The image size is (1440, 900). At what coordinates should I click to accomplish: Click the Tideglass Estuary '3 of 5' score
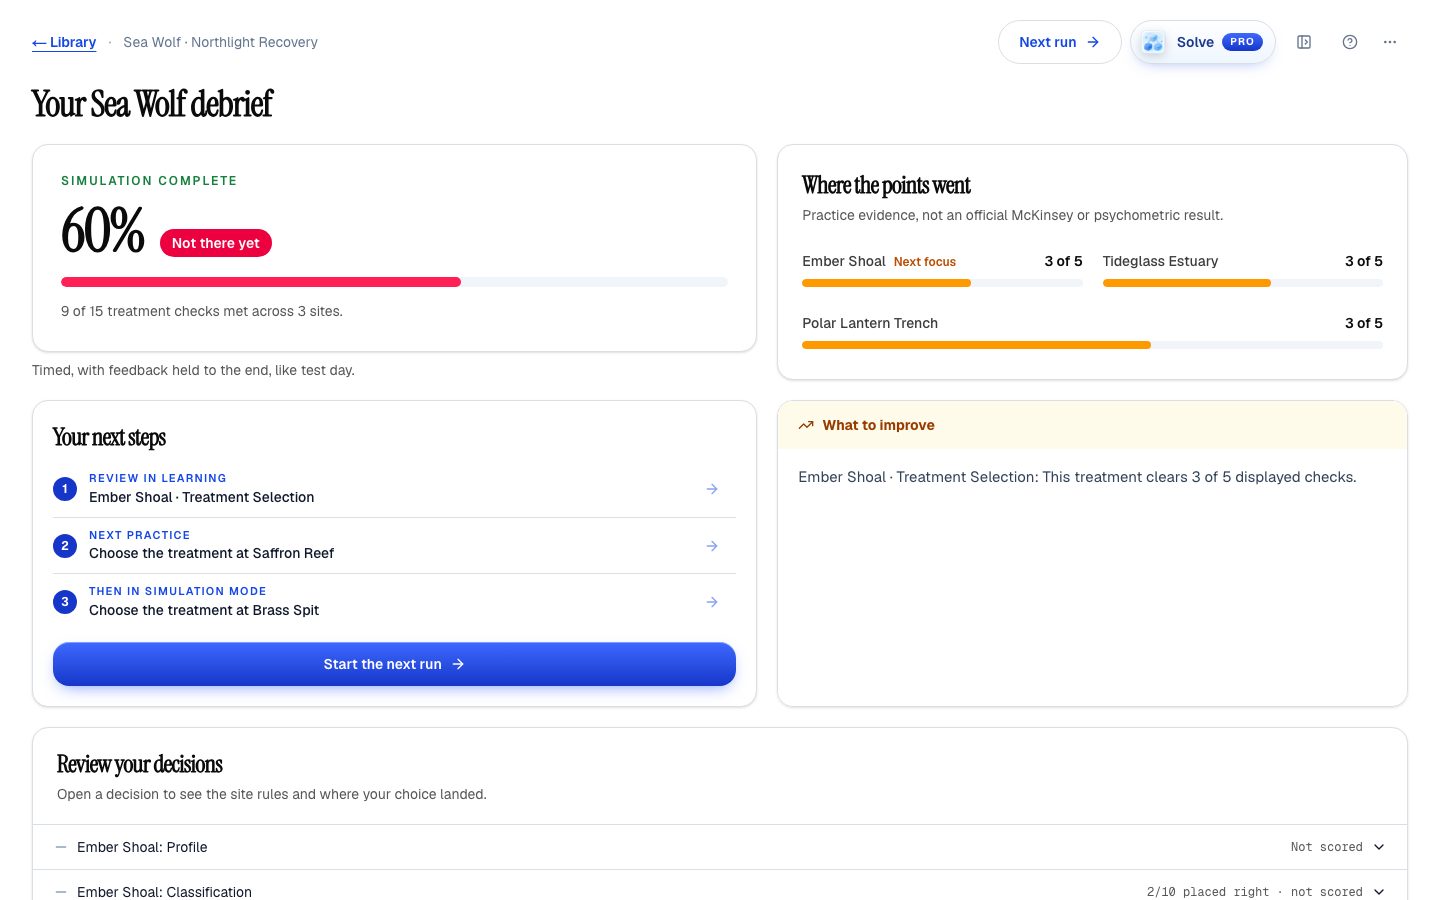coord(1364,261)
